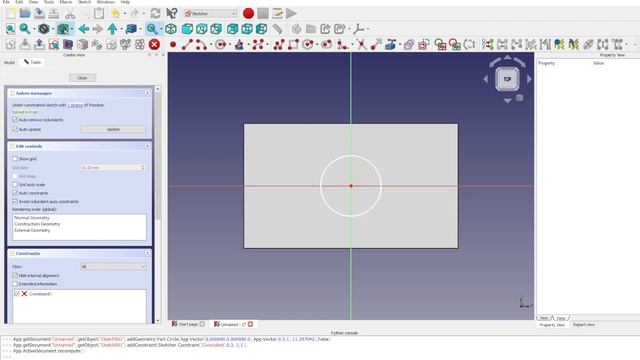Switch to the Model tab
The image size is (640, 360).
coord(9,62)
